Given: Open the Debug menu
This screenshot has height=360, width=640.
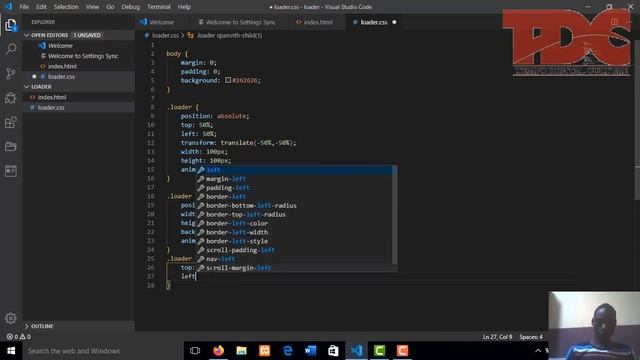Looking at the screenshot, I should (131, 7).
